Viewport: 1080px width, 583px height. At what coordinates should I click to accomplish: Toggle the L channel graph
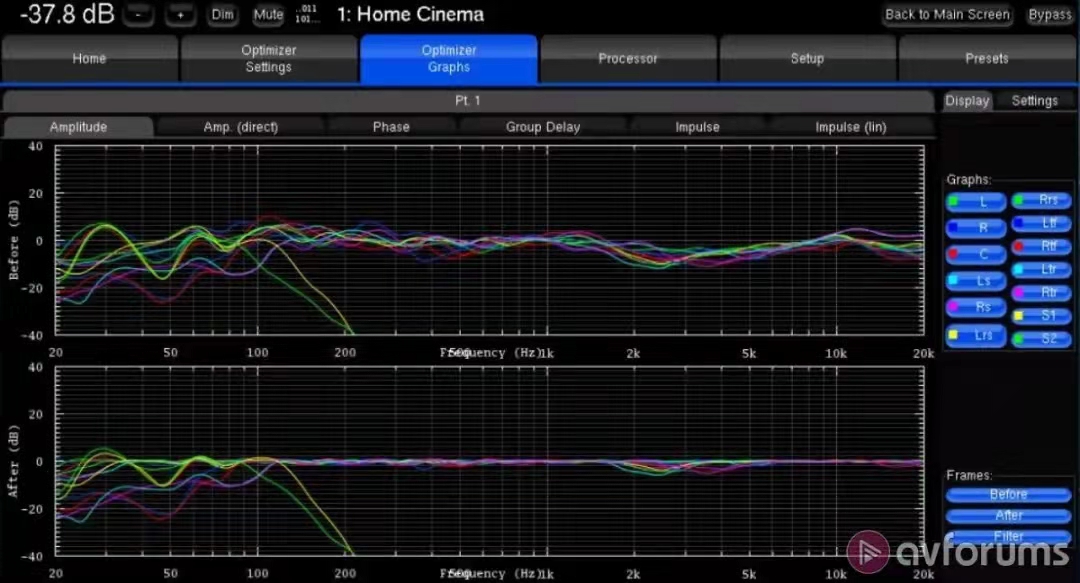point(976,202)
